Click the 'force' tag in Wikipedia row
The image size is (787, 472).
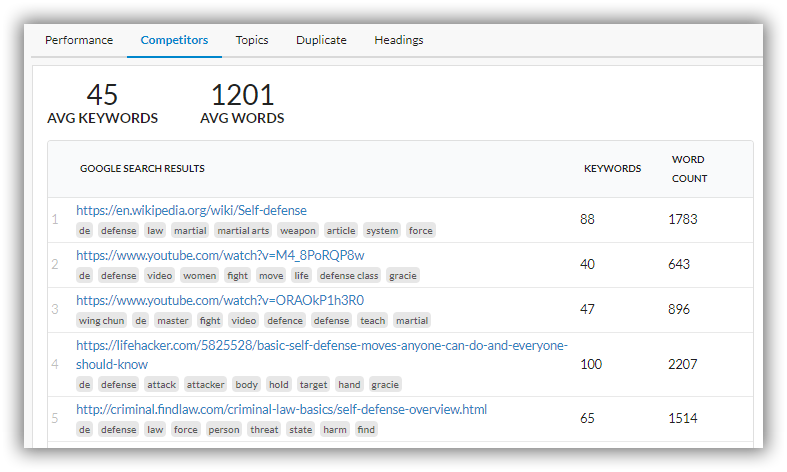[421, 230]
